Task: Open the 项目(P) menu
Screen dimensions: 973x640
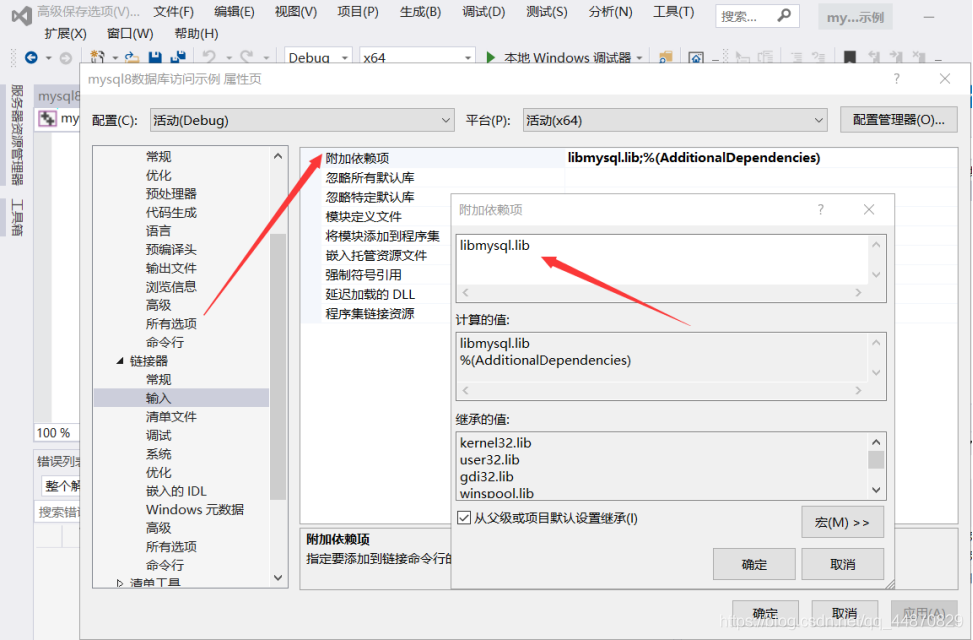Action: tap(357, 12)
